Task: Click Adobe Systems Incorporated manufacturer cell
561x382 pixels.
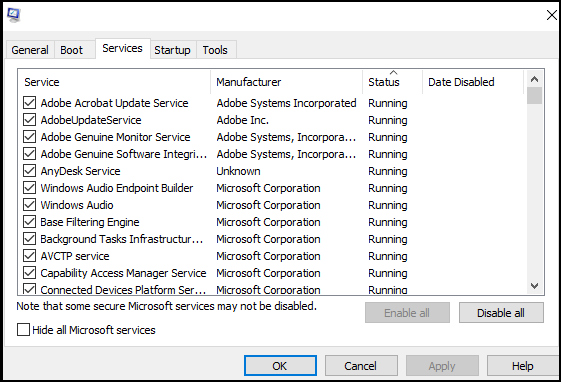Action: 286,103
